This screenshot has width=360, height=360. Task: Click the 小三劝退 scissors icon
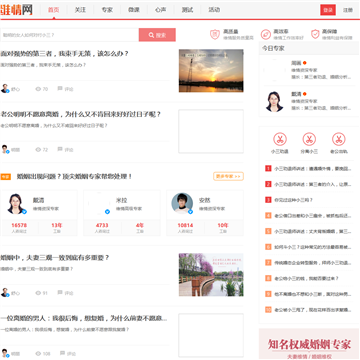coord(280,139)
